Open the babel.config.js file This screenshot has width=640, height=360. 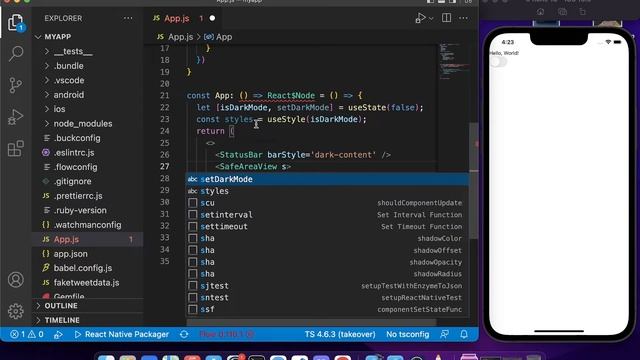point(82,268)
